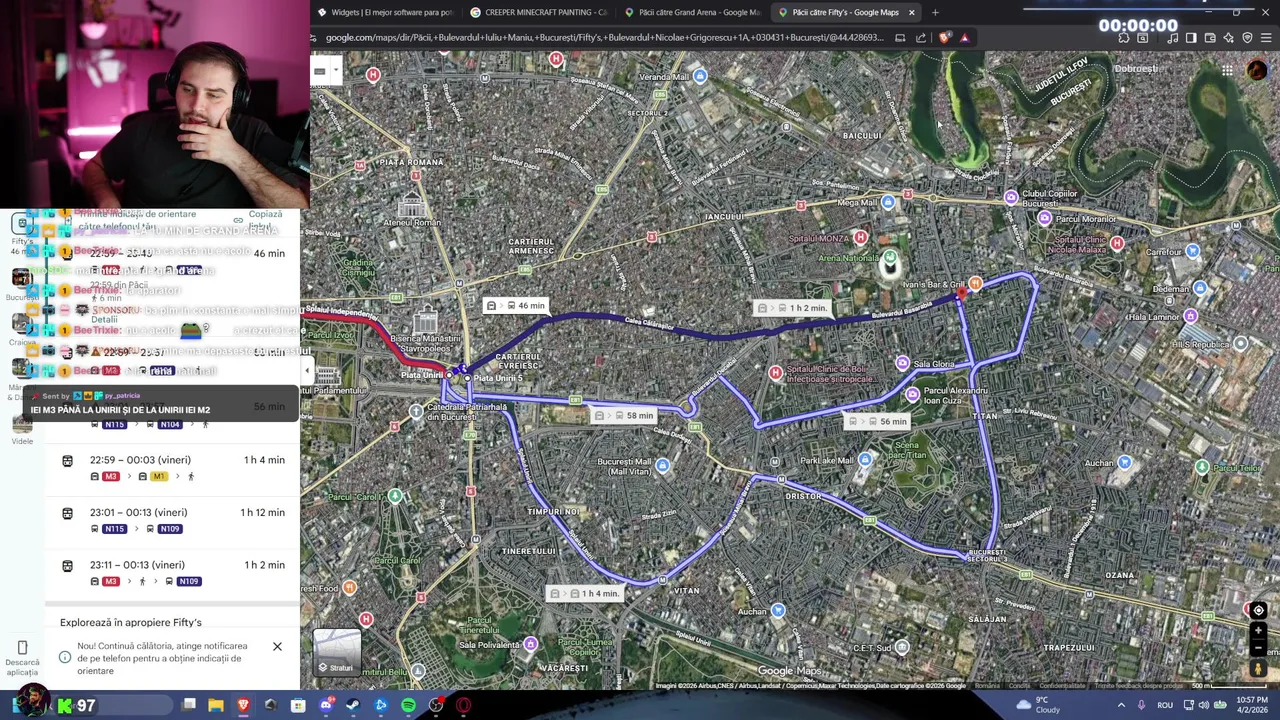This screenshot has height=720, width=1280.
Task: Click Carrefour marker on map
Action: tap(1192, 252)
